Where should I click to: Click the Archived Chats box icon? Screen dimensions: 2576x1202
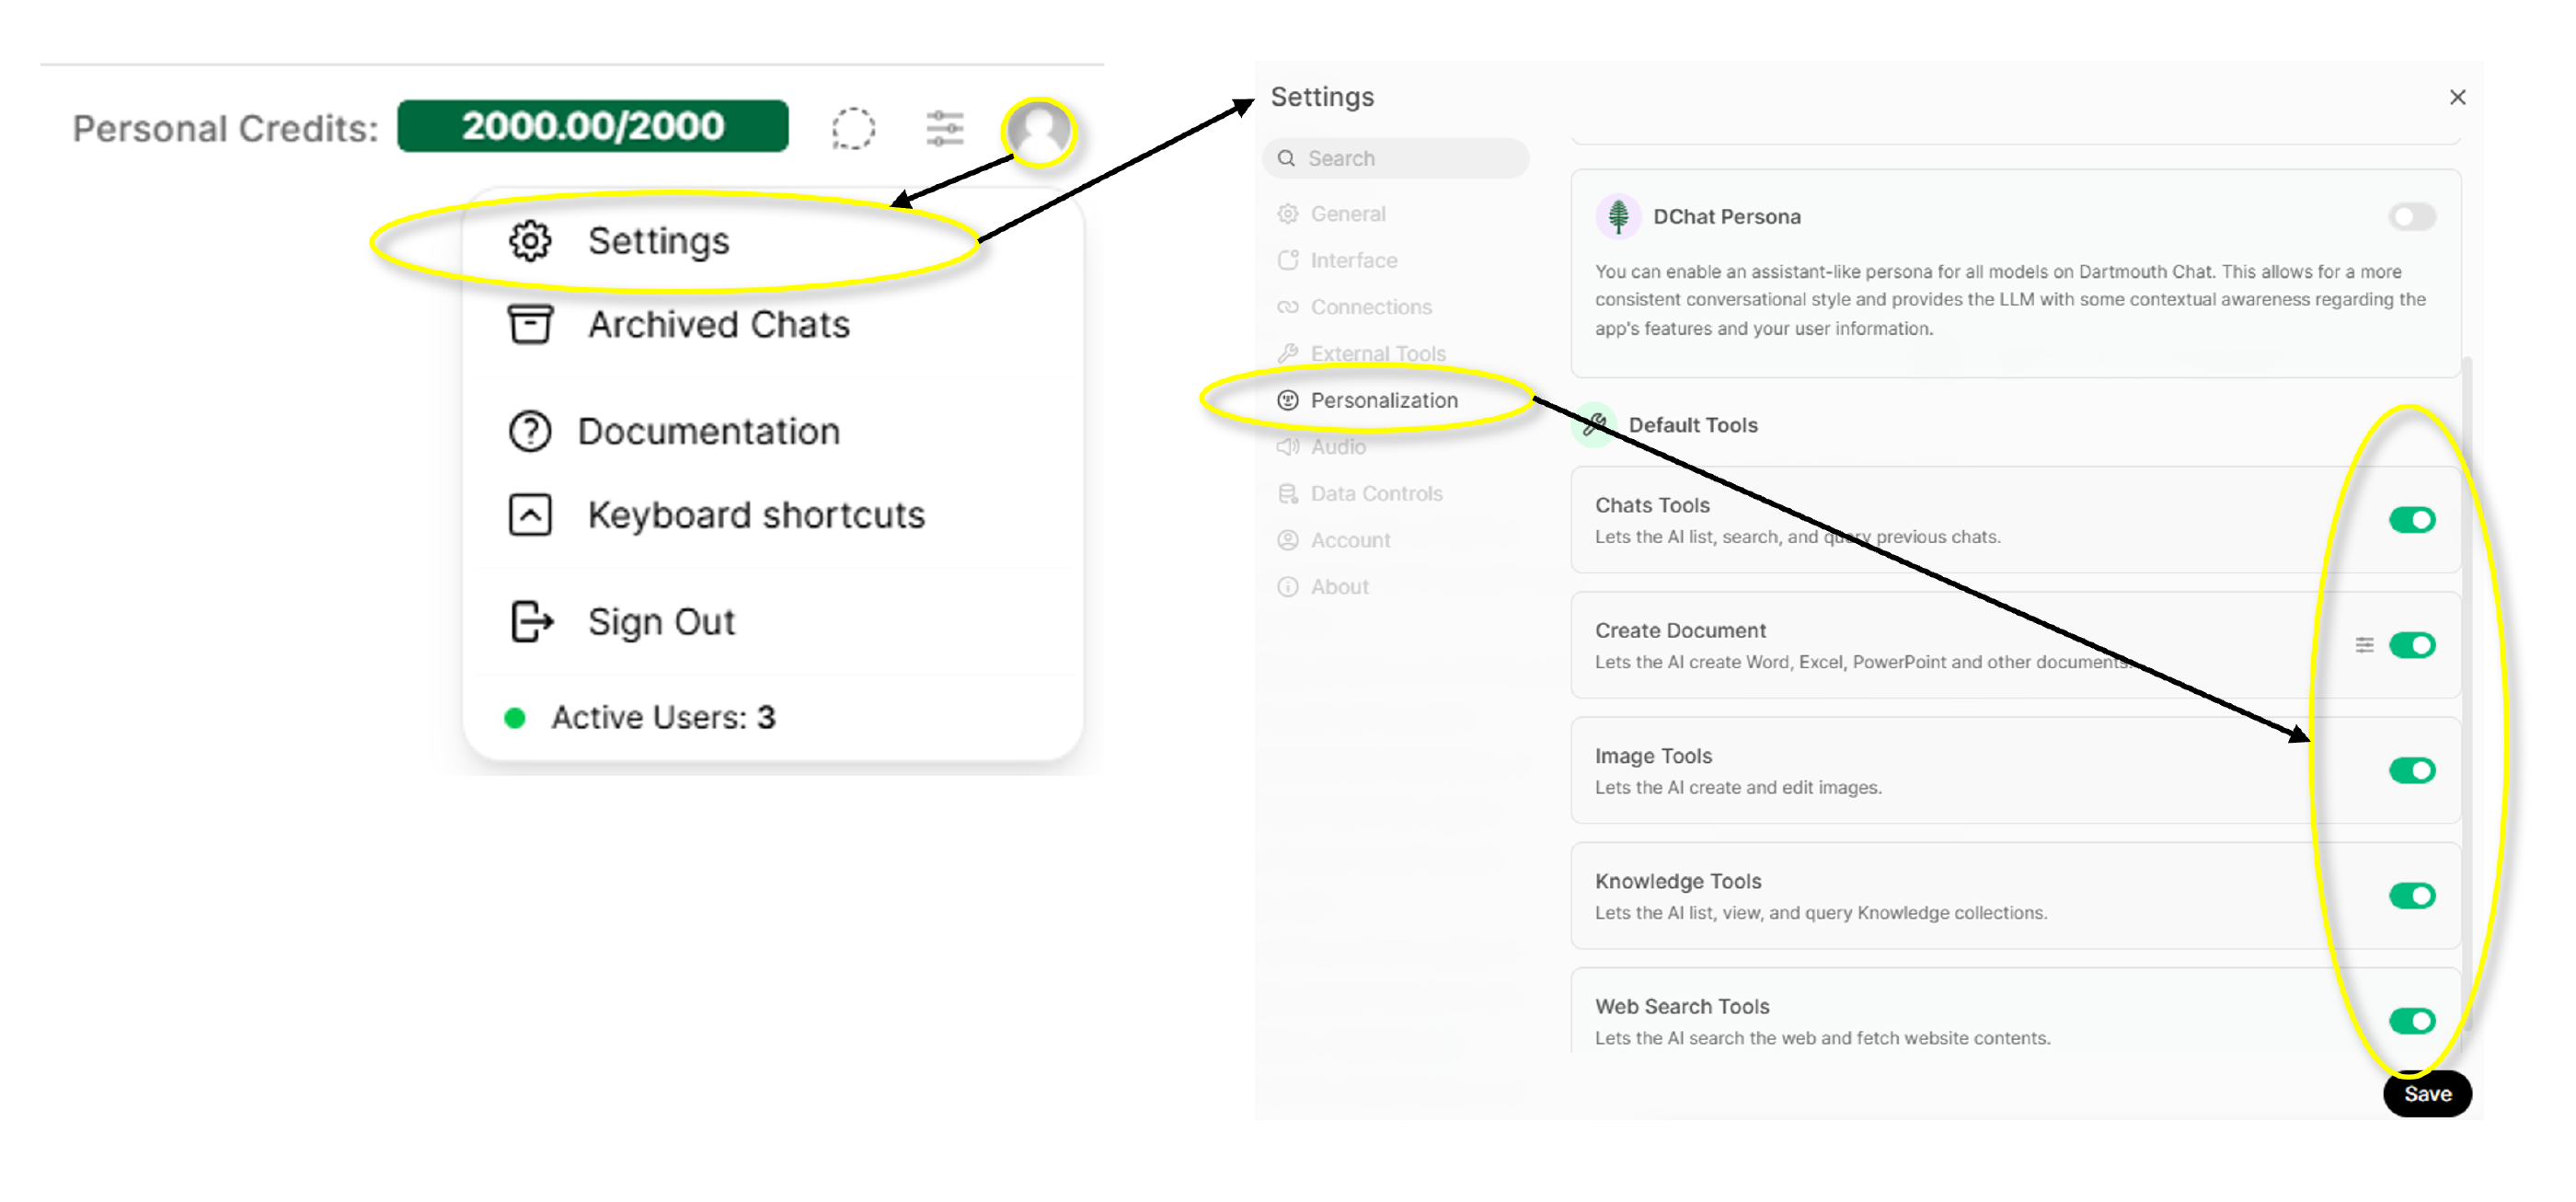(x=530, y=324)
